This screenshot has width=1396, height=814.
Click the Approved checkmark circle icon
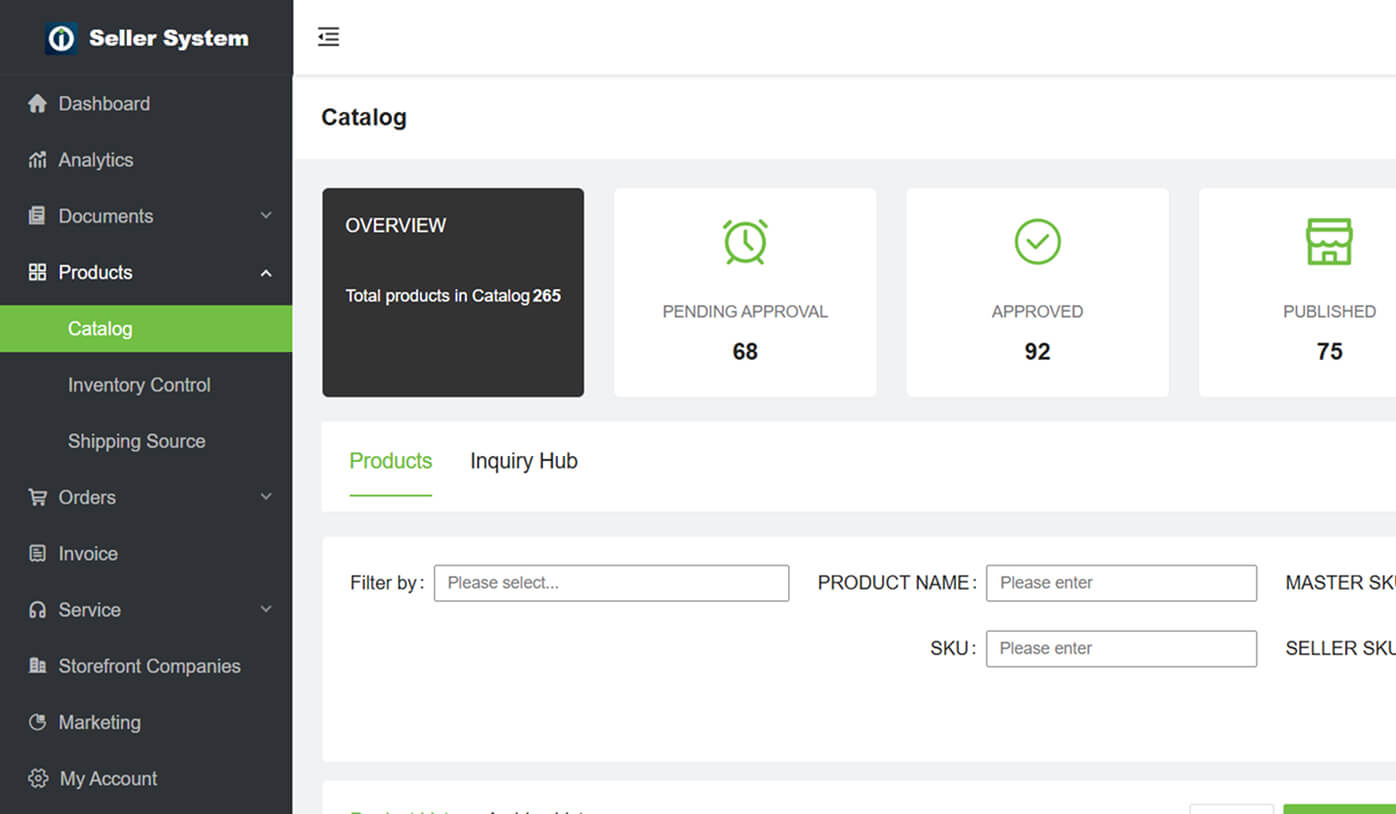click(1037, 242)
